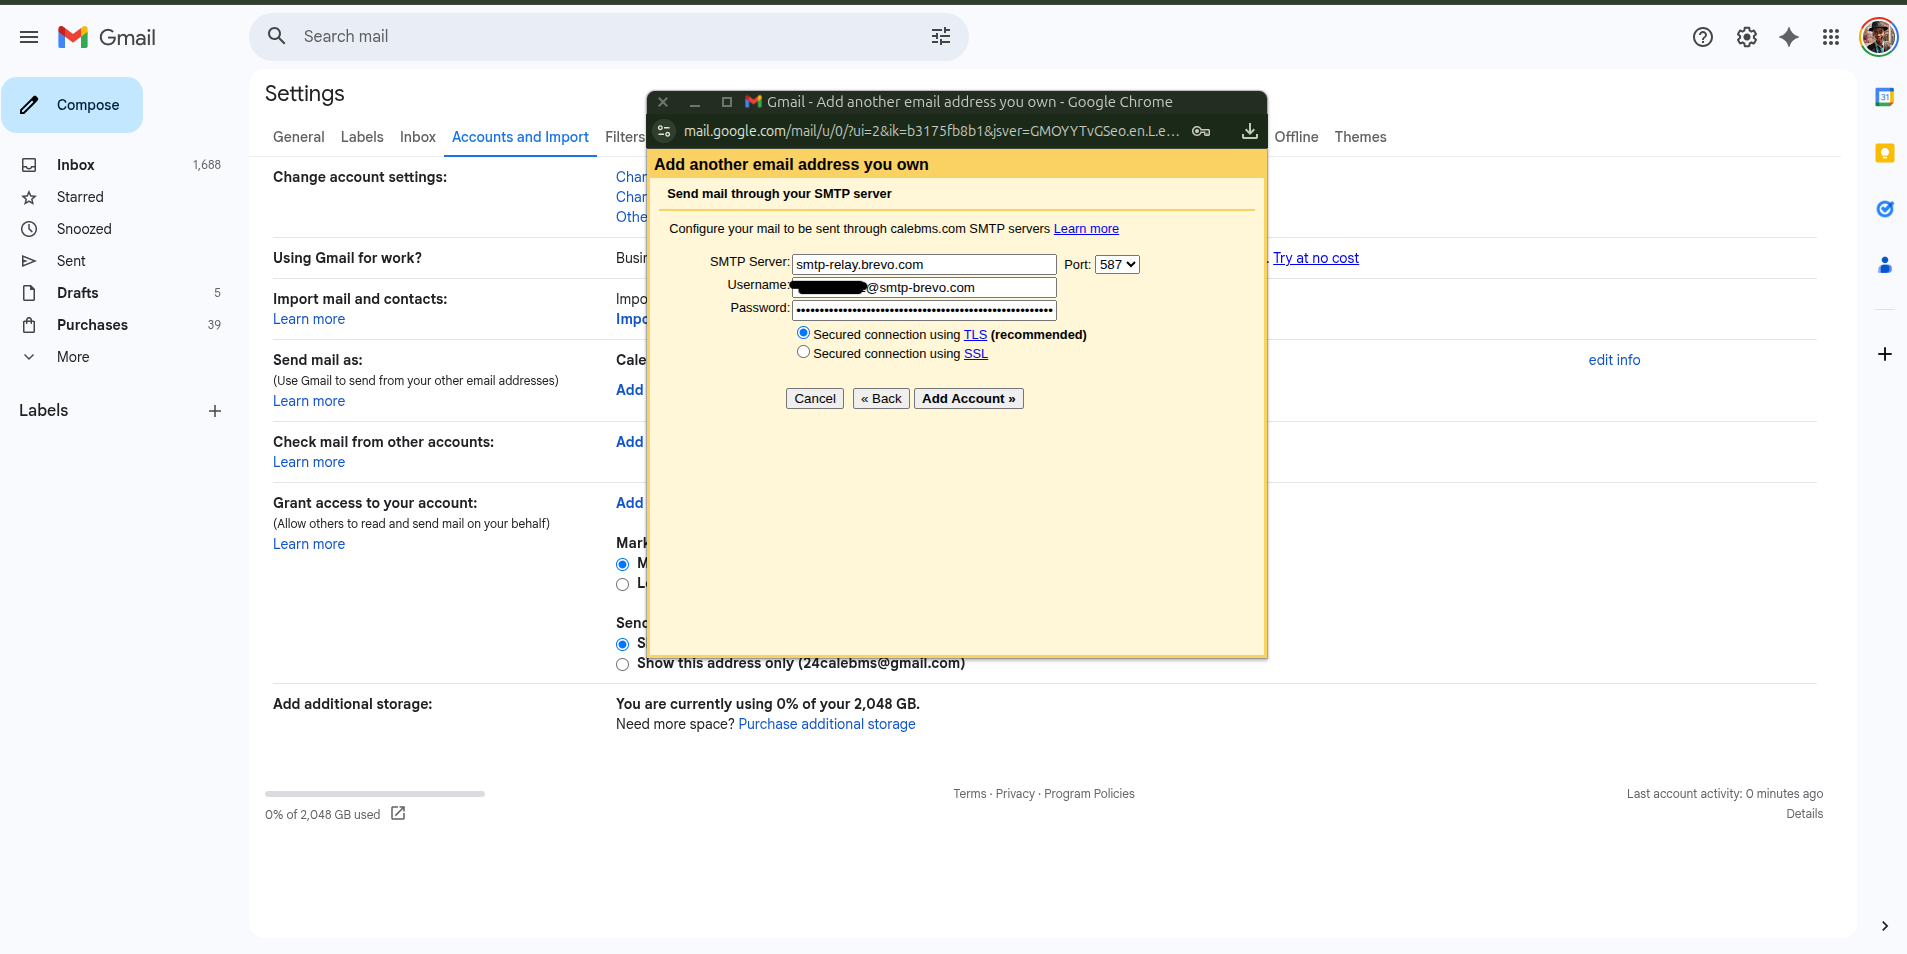Screen dimensions: 1907x954
Task: Focus the Search mail field
Action: pos(608,36)
